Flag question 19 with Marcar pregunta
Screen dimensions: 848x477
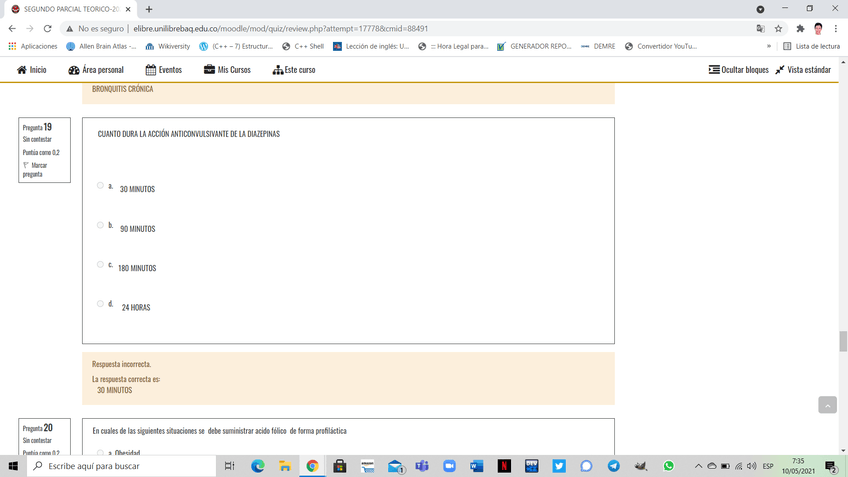coord(35,170)
